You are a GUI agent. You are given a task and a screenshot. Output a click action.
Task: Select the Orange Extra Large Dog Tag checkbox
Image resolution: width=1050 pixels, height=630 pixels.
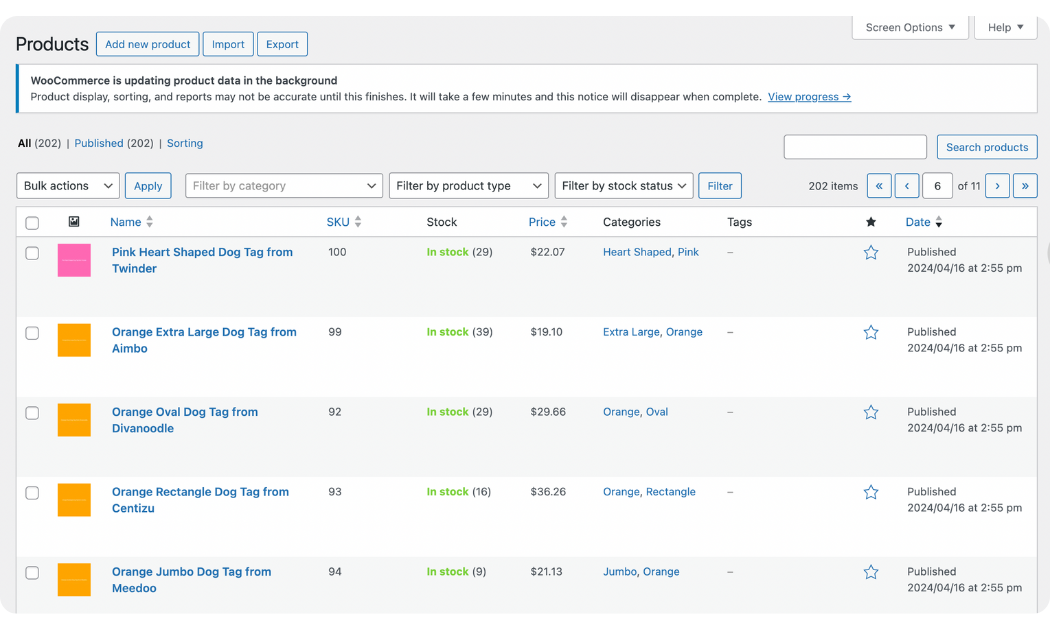tap(32, 333)
